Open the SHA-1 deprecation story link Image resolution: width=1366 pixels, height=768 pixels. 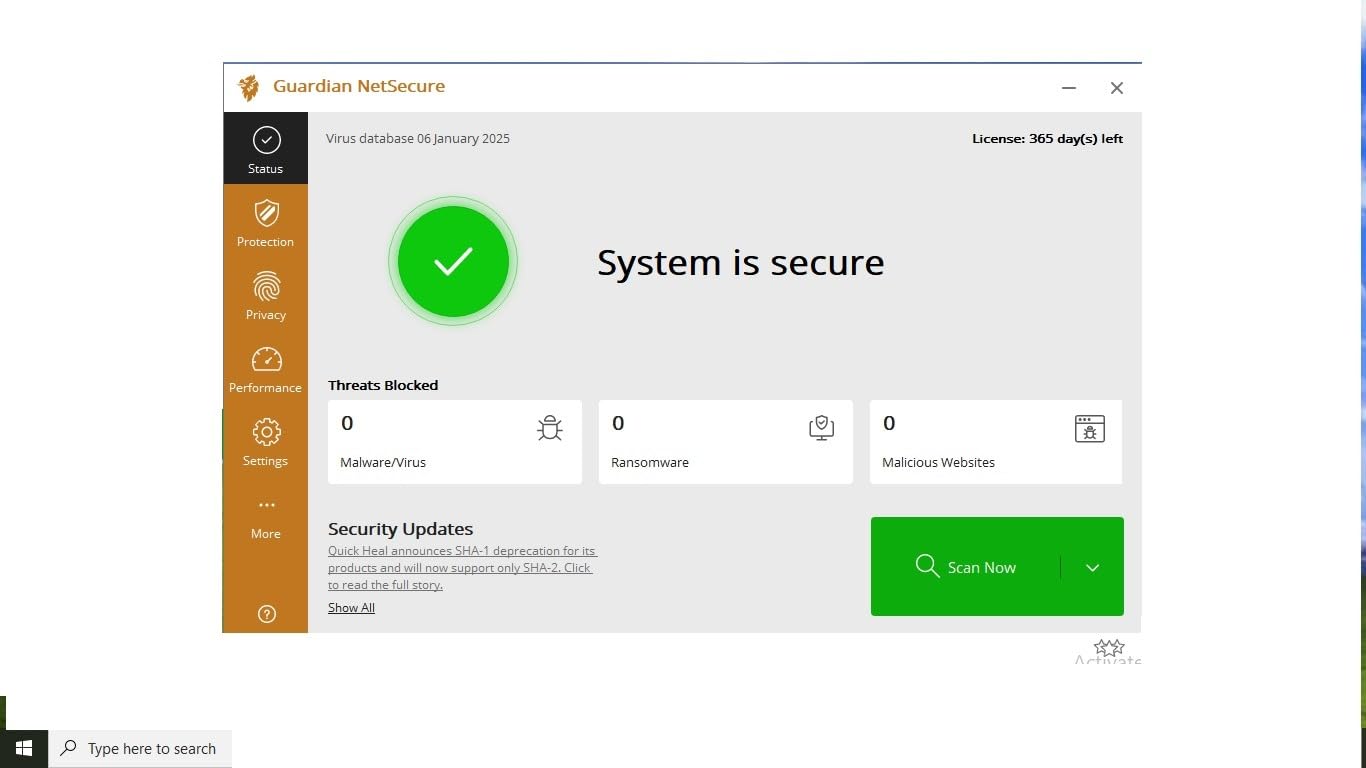click(461, 567)
